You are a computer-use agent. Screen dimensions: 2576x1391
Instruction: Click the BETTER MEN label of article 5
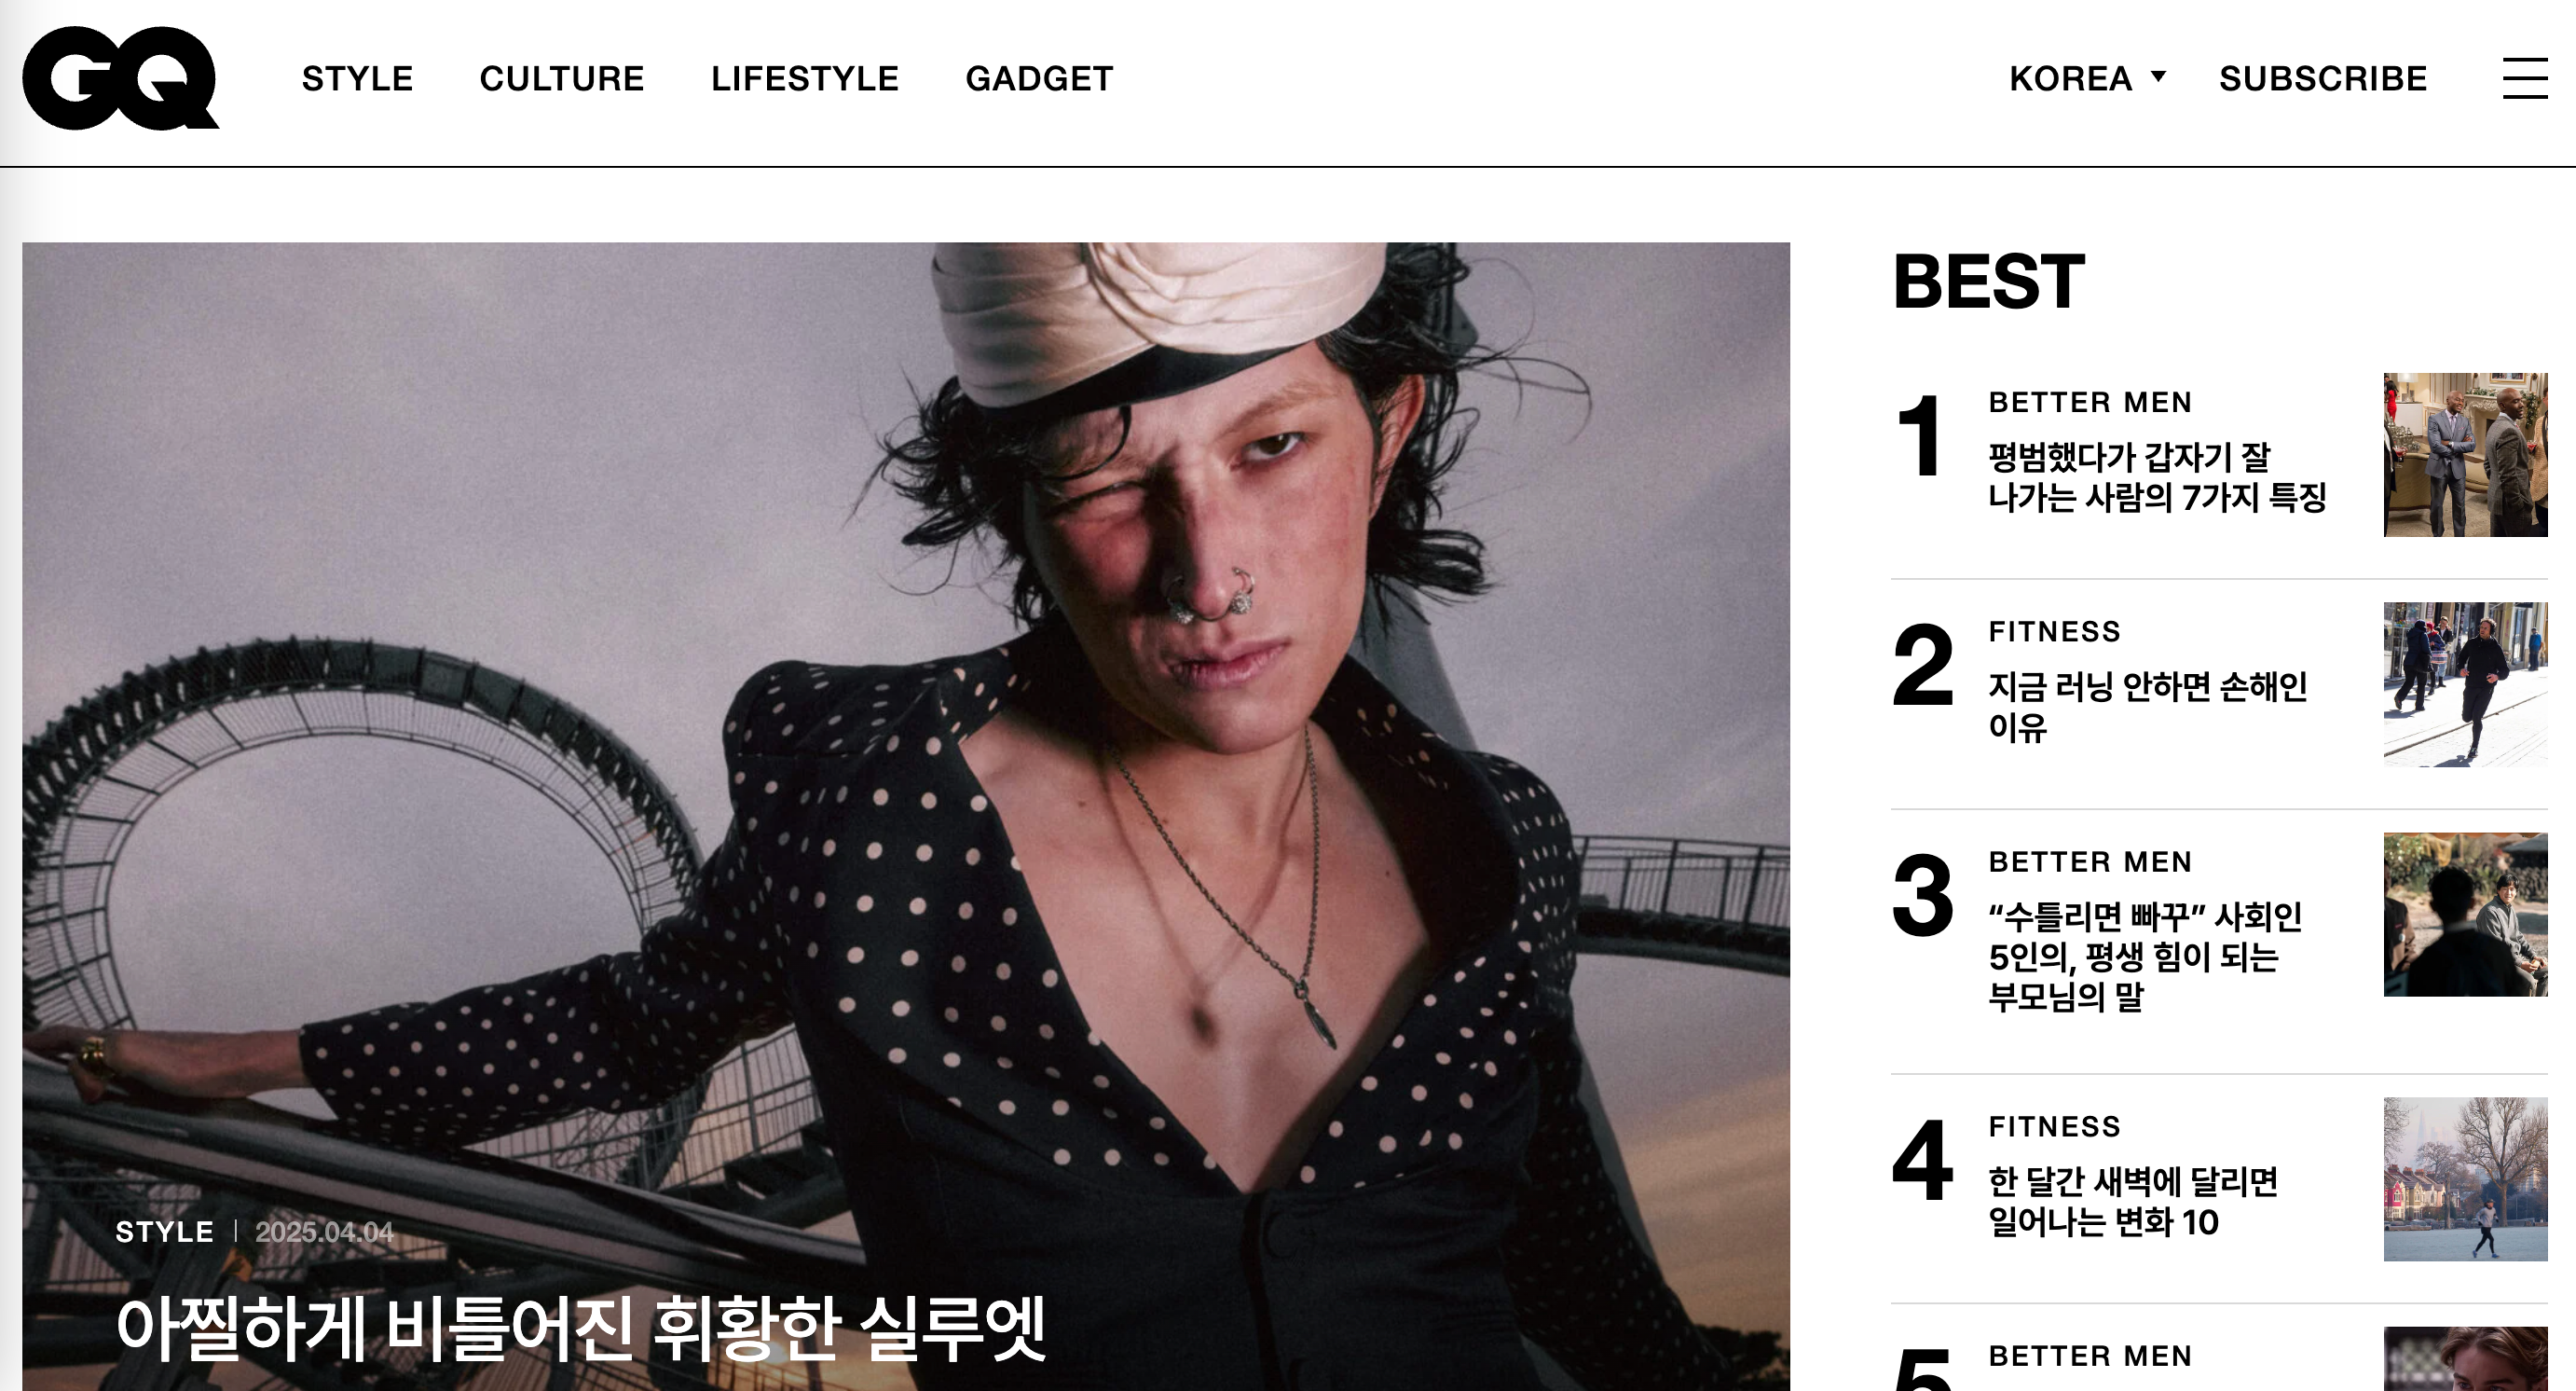(x=2090, y=1355)
